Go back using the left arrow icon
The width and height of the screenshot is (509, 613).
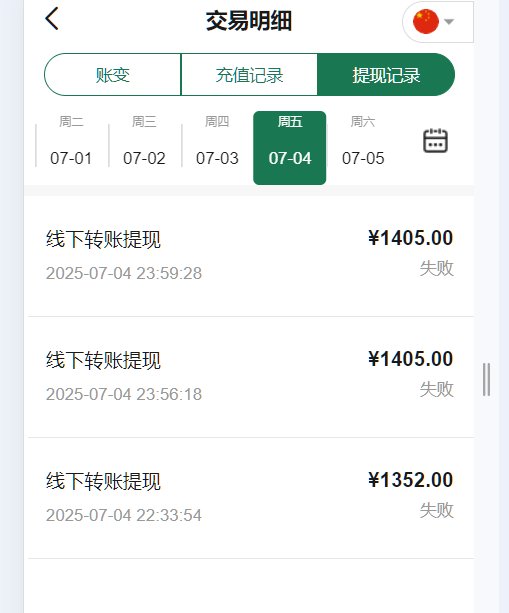click(52, 18)
